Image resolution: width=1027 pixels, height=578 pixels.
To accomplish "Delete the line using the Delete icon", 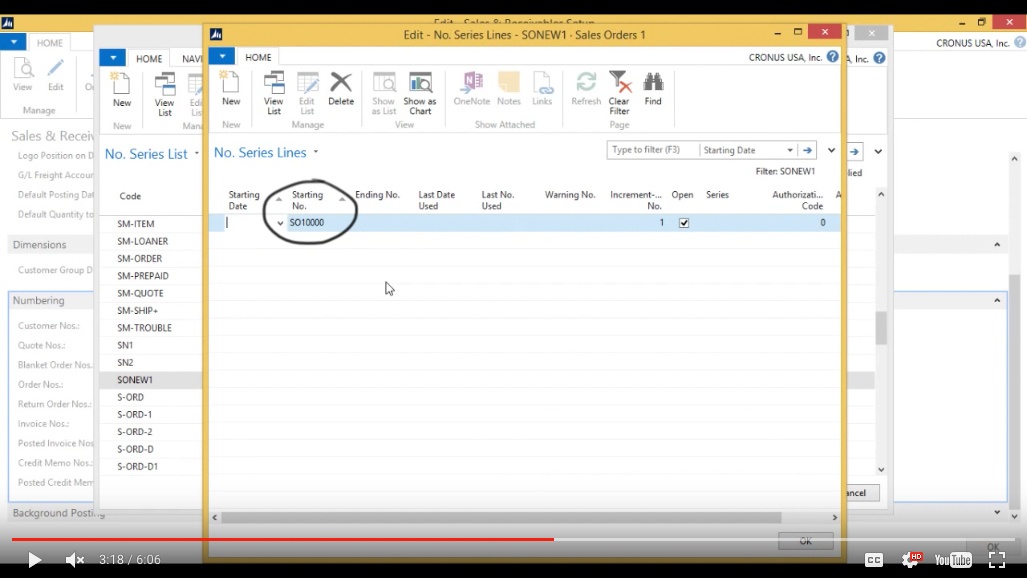I will point(341,90).
